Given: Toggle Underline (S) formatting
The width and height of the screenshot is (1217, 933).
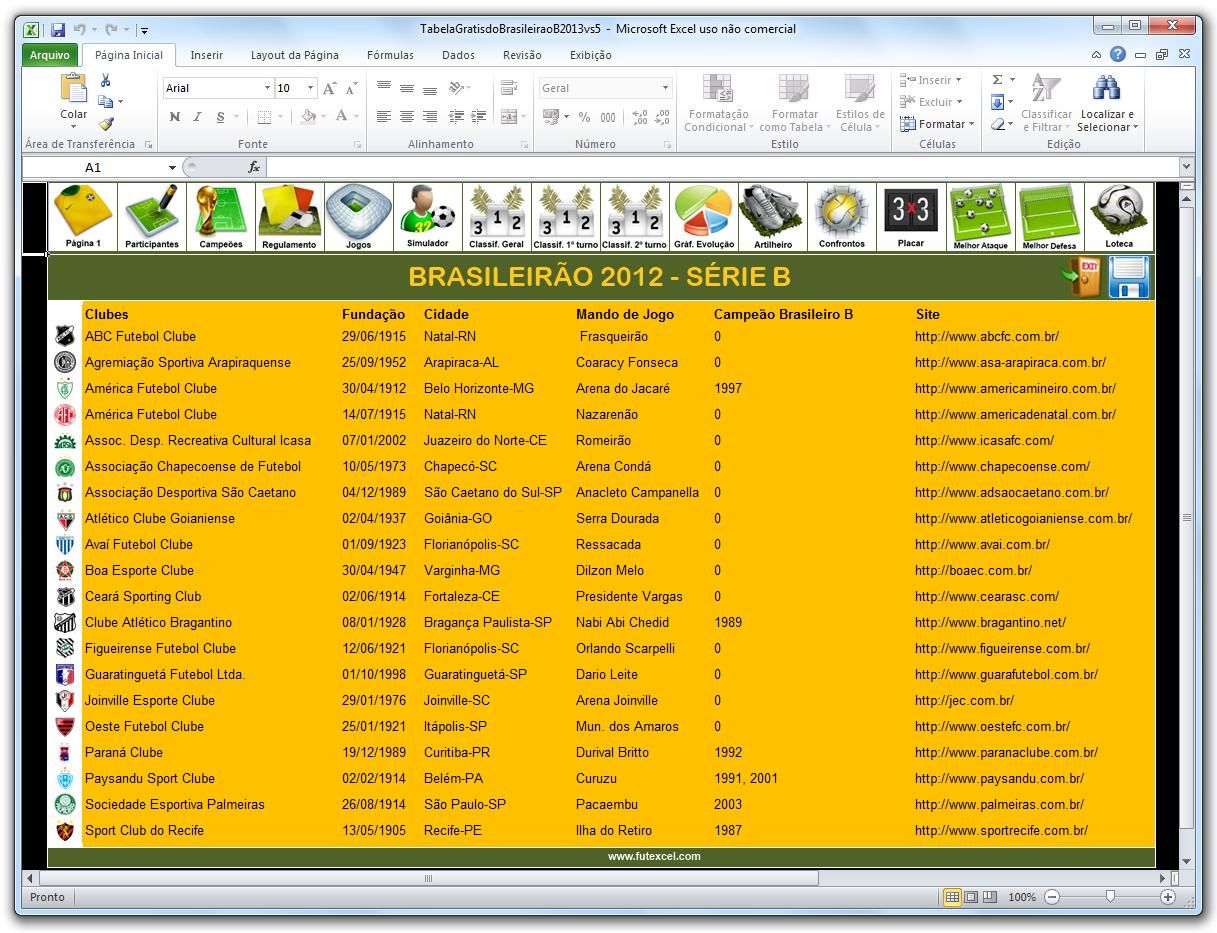Looking at the screenshot, I should [x=220, y=117].
